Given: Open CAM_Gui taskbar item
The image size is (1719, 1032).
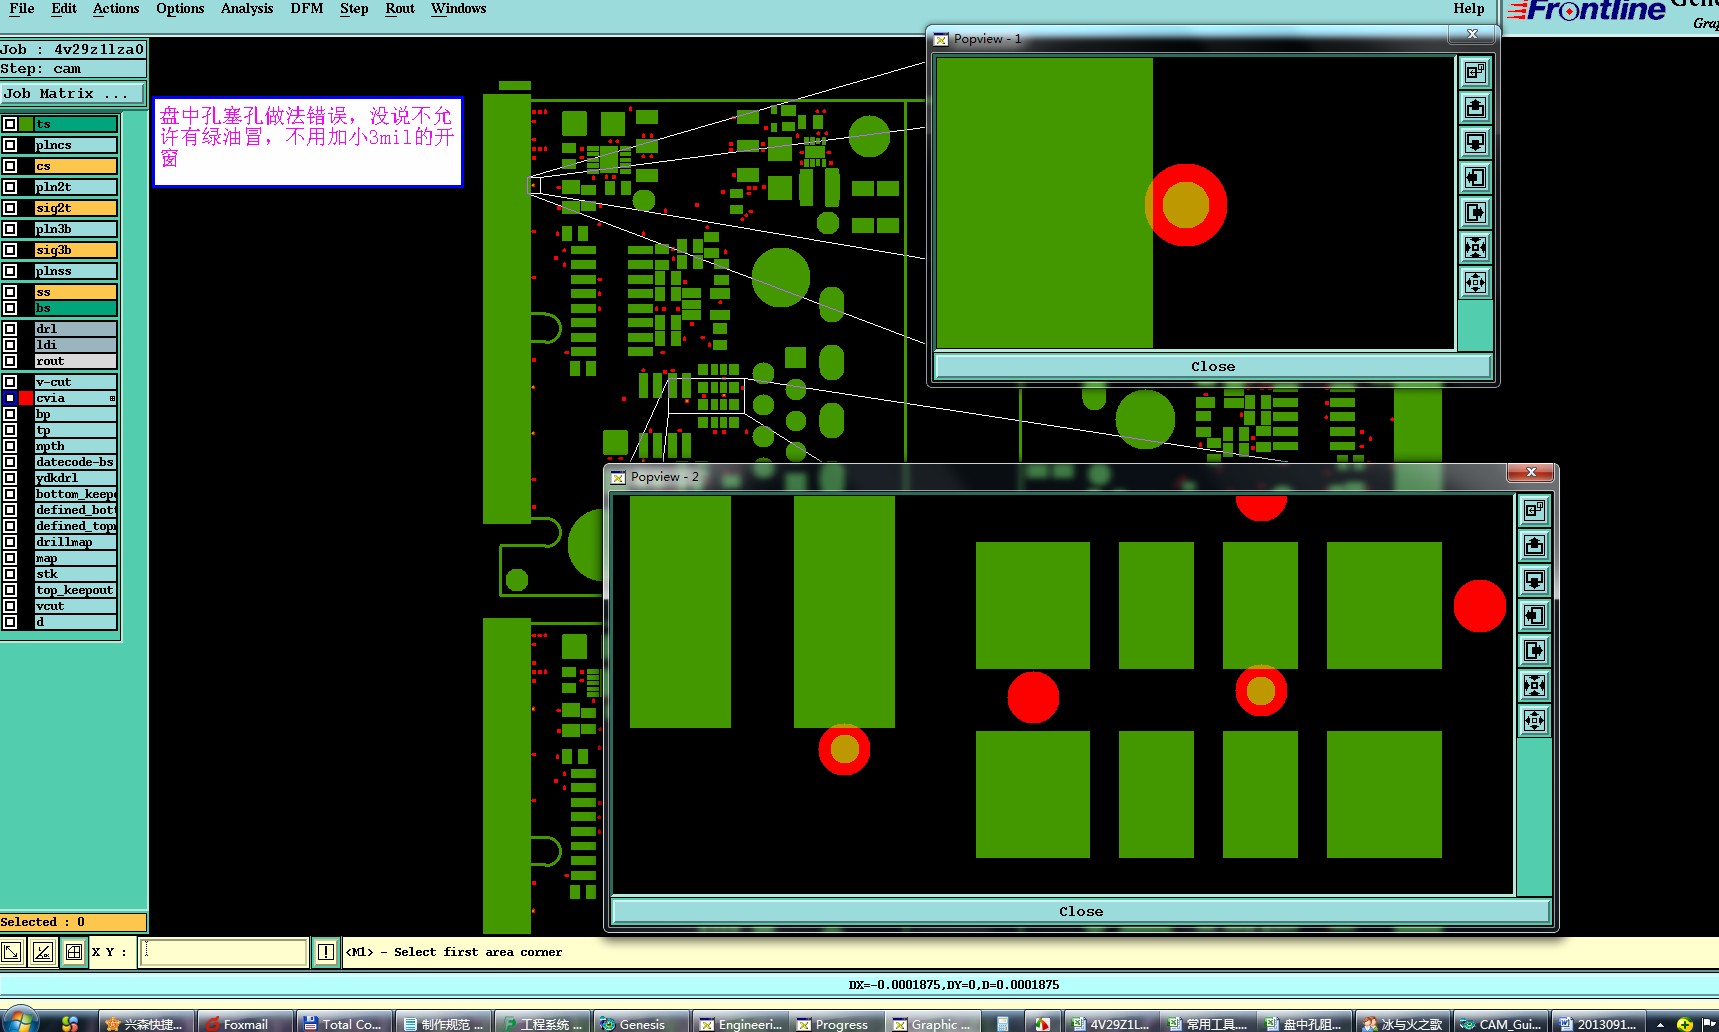Looking at the screenshot, I should (1502, 1023).
